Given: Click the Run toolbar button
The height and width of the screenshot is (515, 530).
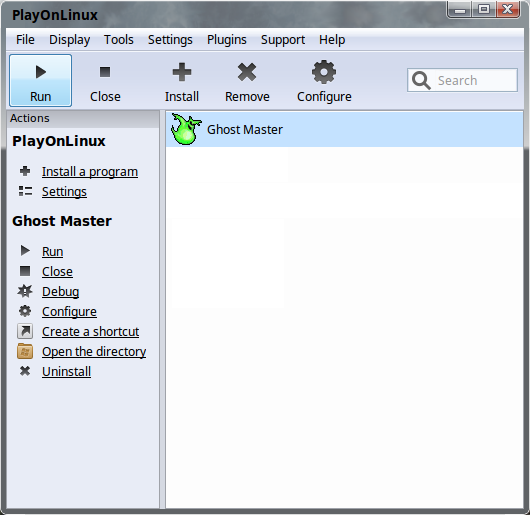Looking at the screenshot, I should [x=41, y=80].
